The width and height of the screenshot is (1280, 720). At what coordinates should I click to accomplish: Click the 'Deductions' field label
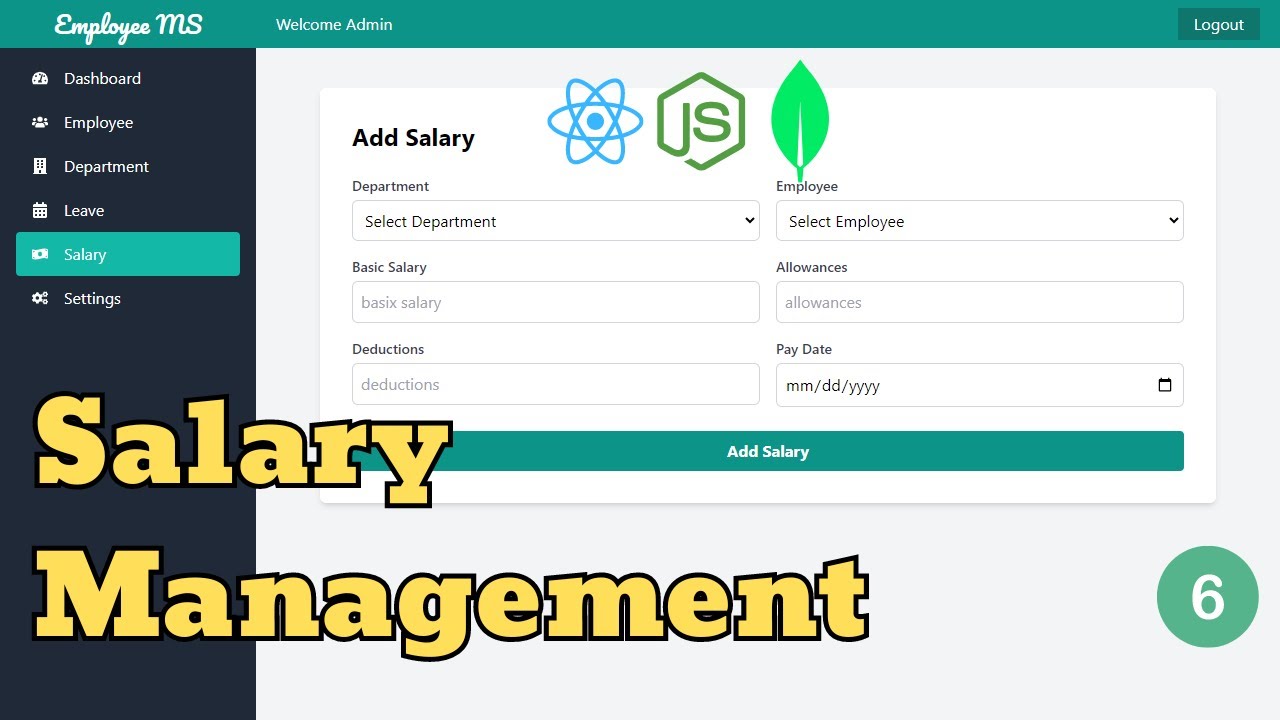pyautogui.click(x=388, y=349)
